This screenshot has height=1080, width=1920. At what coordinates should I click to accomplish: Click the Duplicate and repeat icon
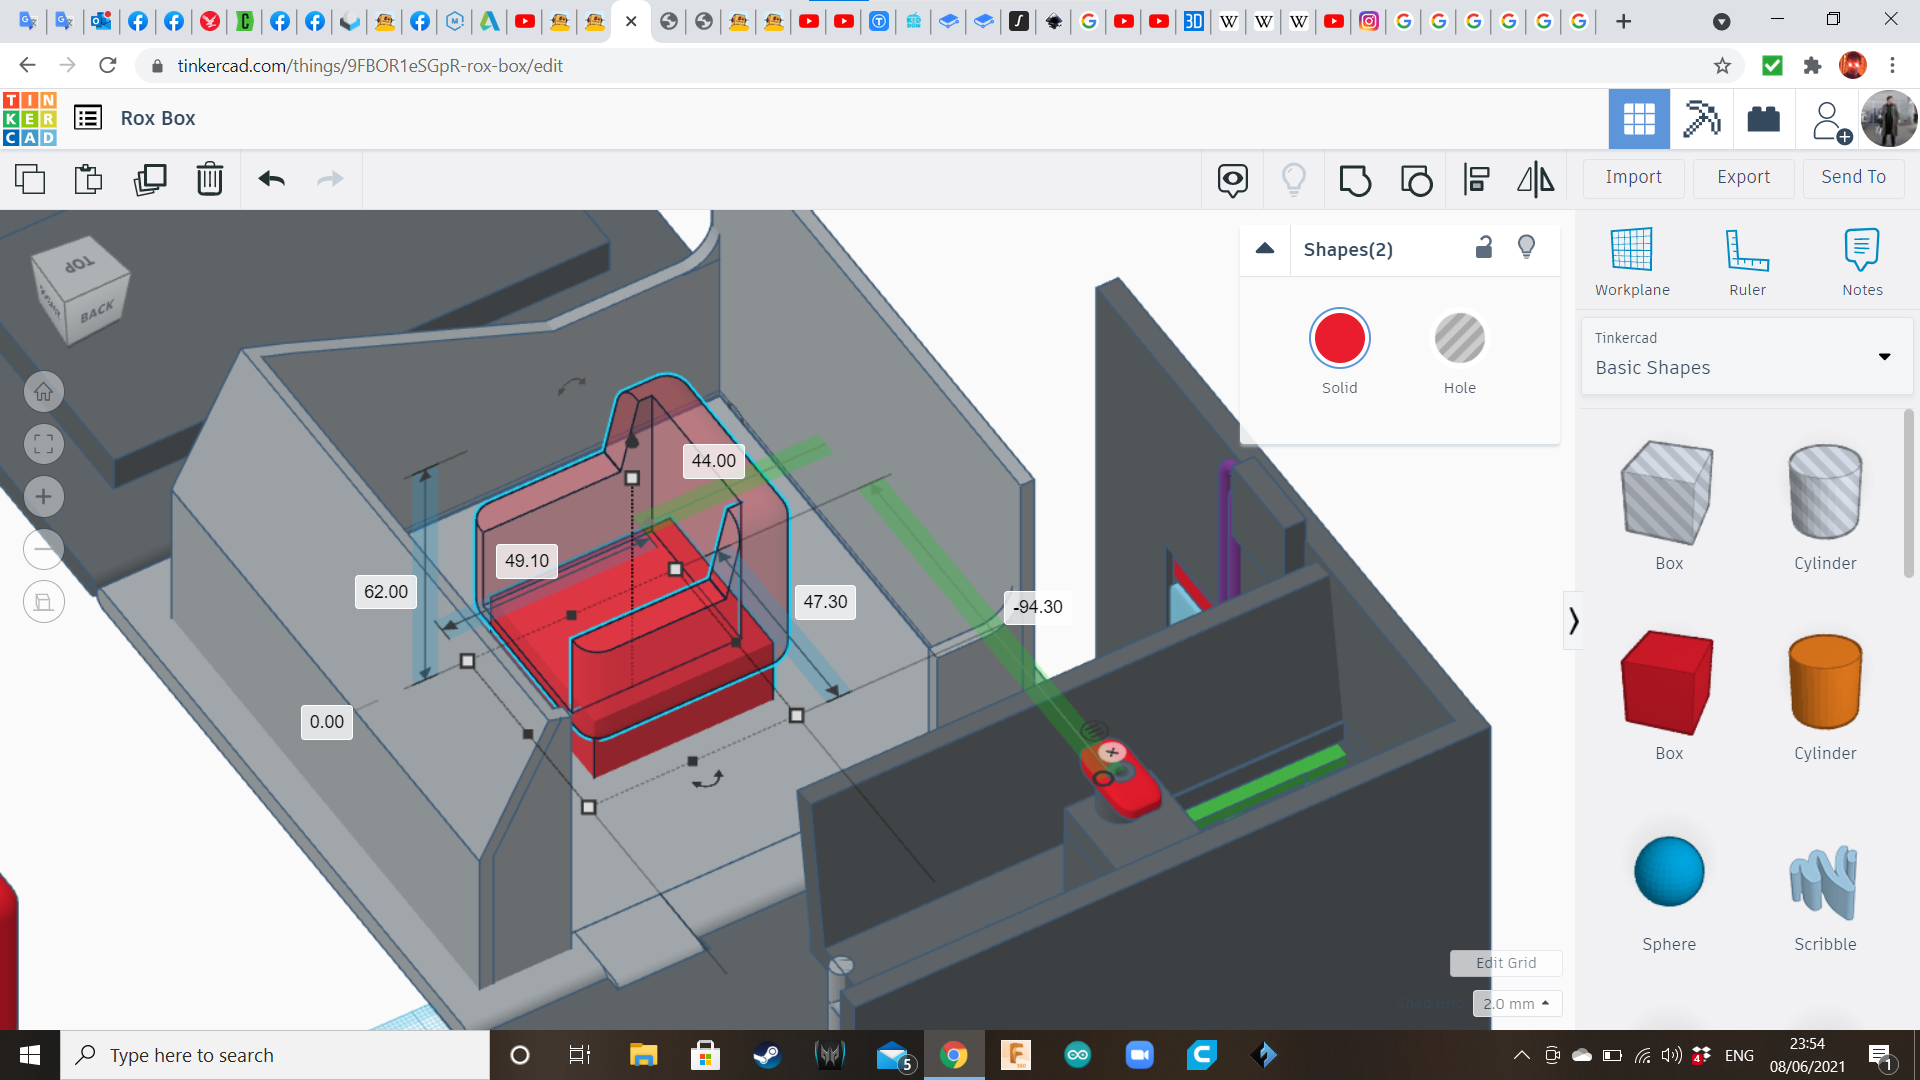click(150, 179)
